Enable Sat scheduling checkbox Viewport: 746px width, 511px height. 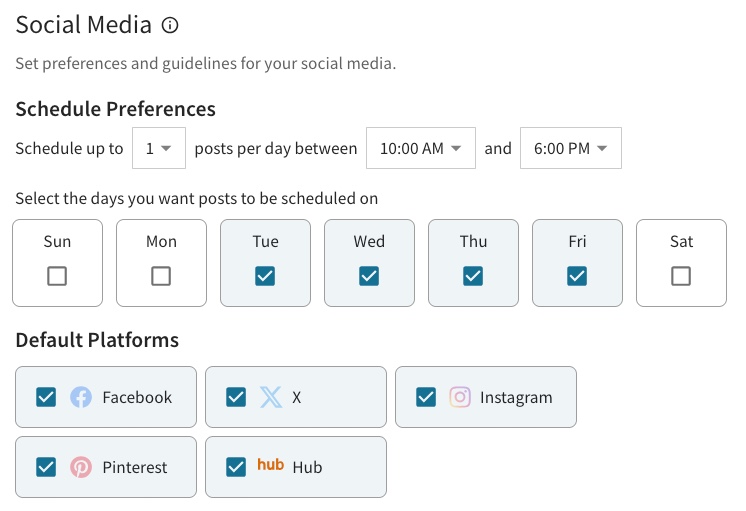click(681, 276)
